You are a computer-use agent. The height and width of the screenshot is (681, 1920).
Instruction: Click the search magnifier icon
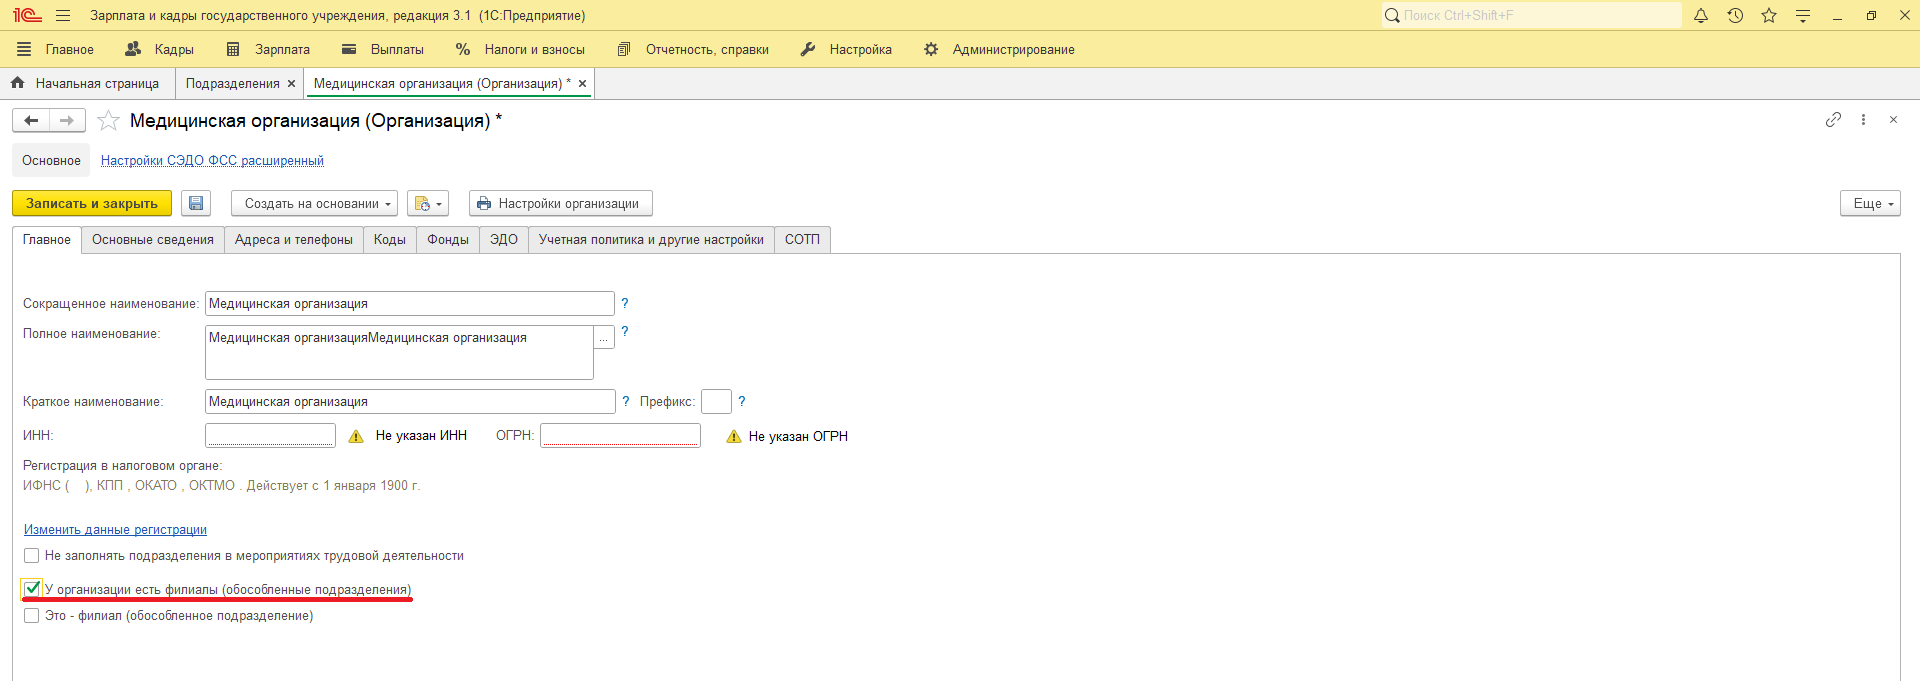click(x=1392, y=16)
